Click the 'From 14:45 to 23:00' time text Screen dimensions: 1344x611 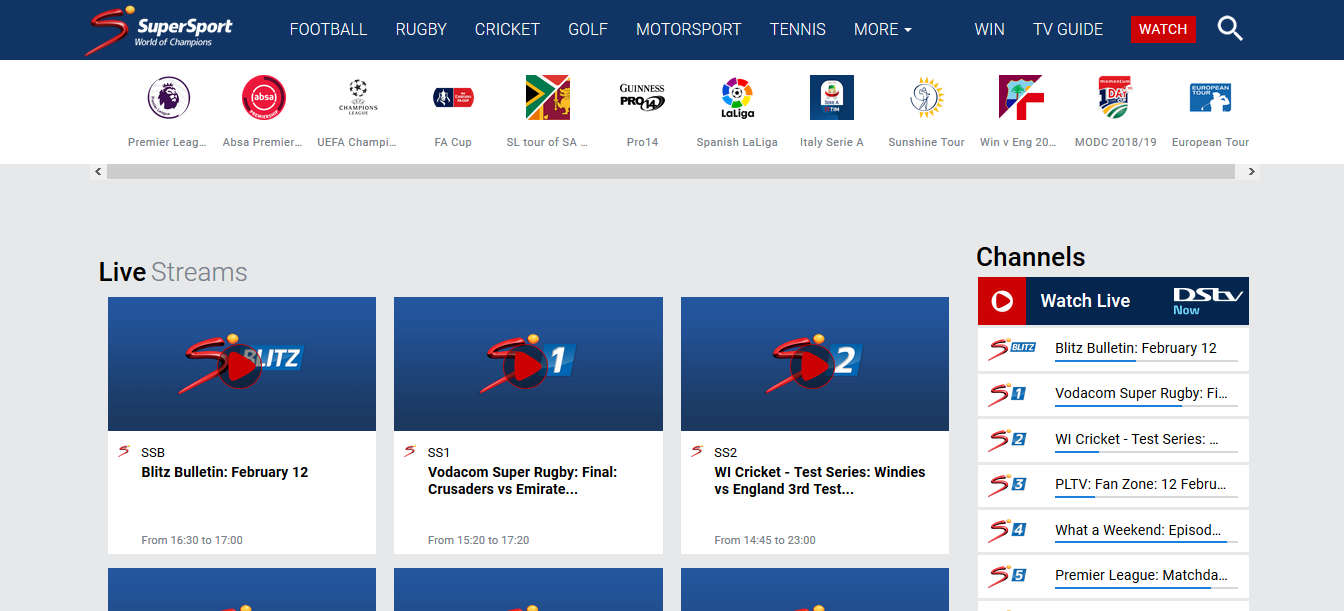click(765, 540)
